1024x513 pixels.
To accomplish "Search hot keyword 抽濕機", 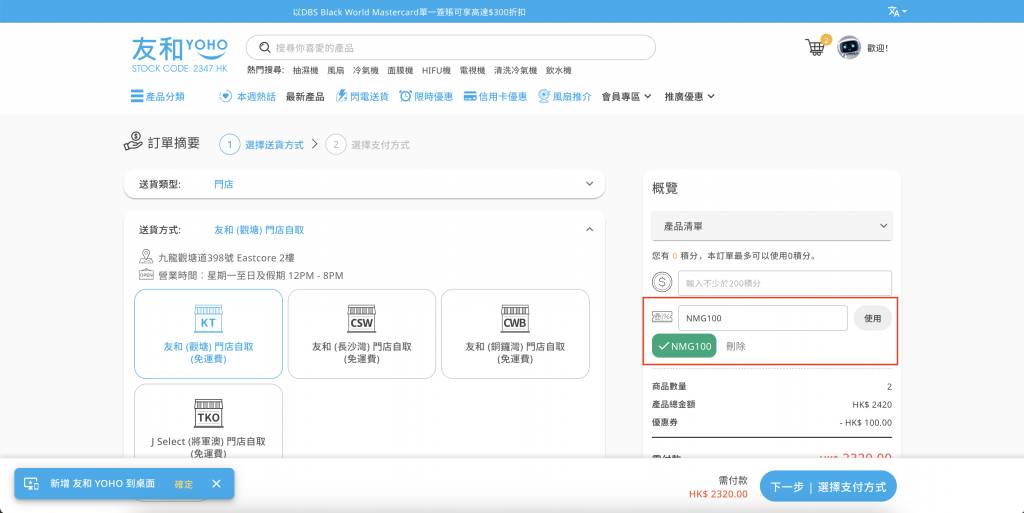I will click(305, 70).
